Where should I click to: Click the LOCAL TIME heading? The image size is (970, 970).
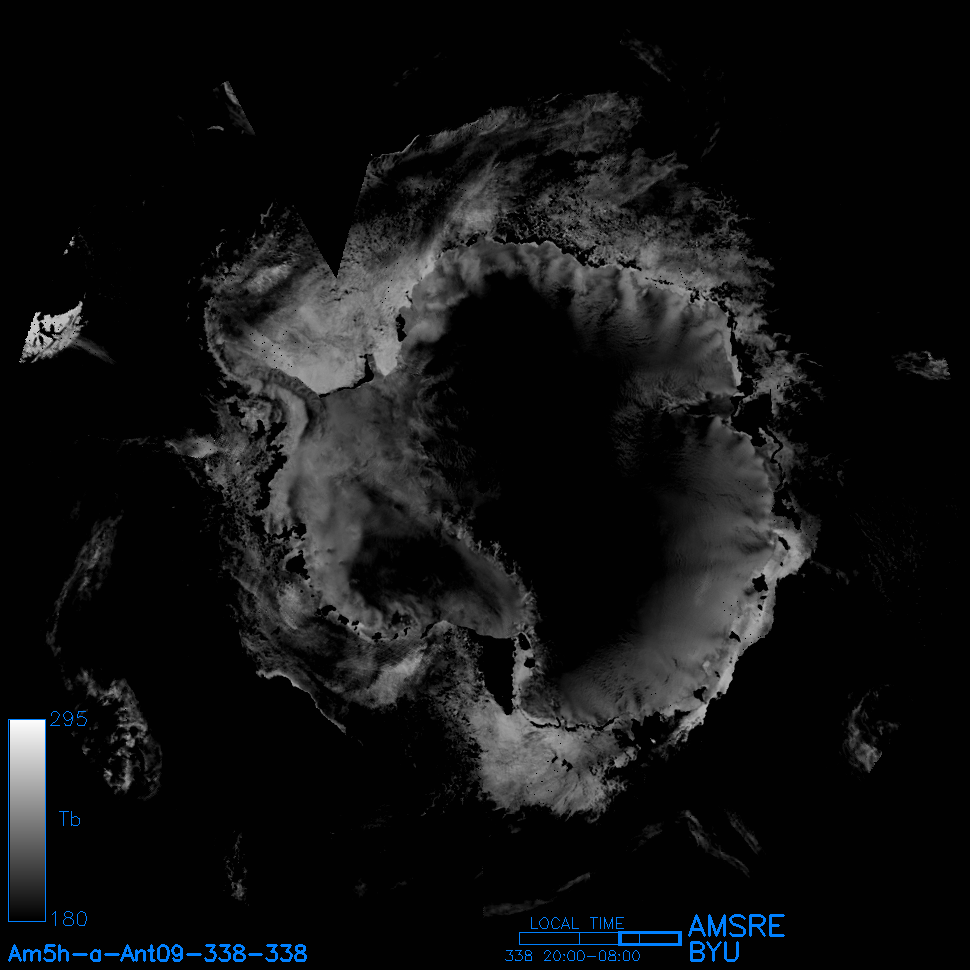(577, 923)
